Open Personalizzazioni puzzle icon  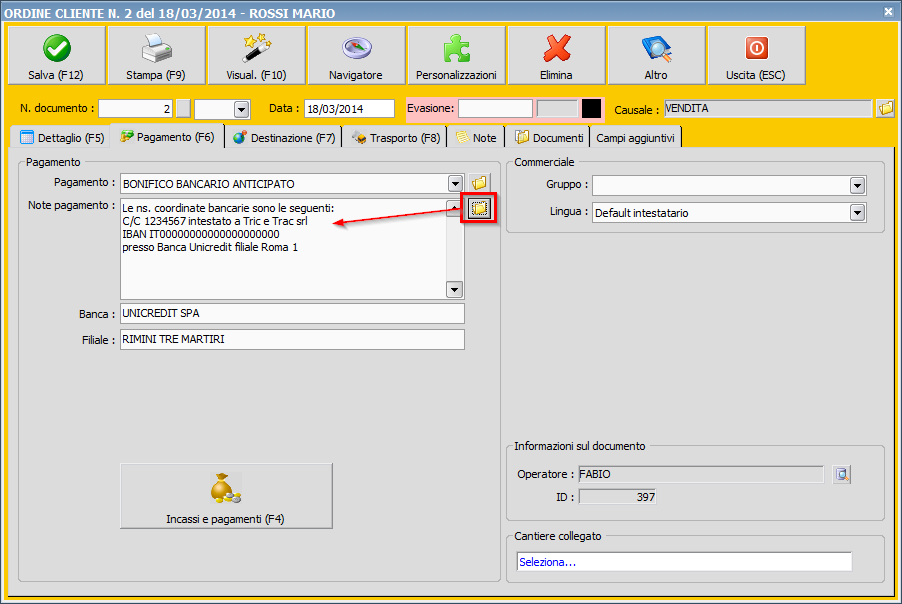point(456,56)
